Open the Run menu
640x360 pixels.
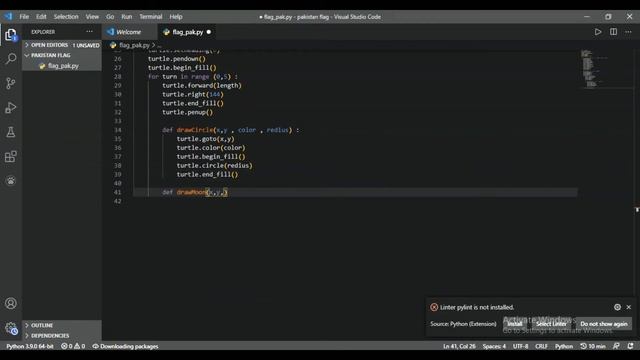coord(127,17)
